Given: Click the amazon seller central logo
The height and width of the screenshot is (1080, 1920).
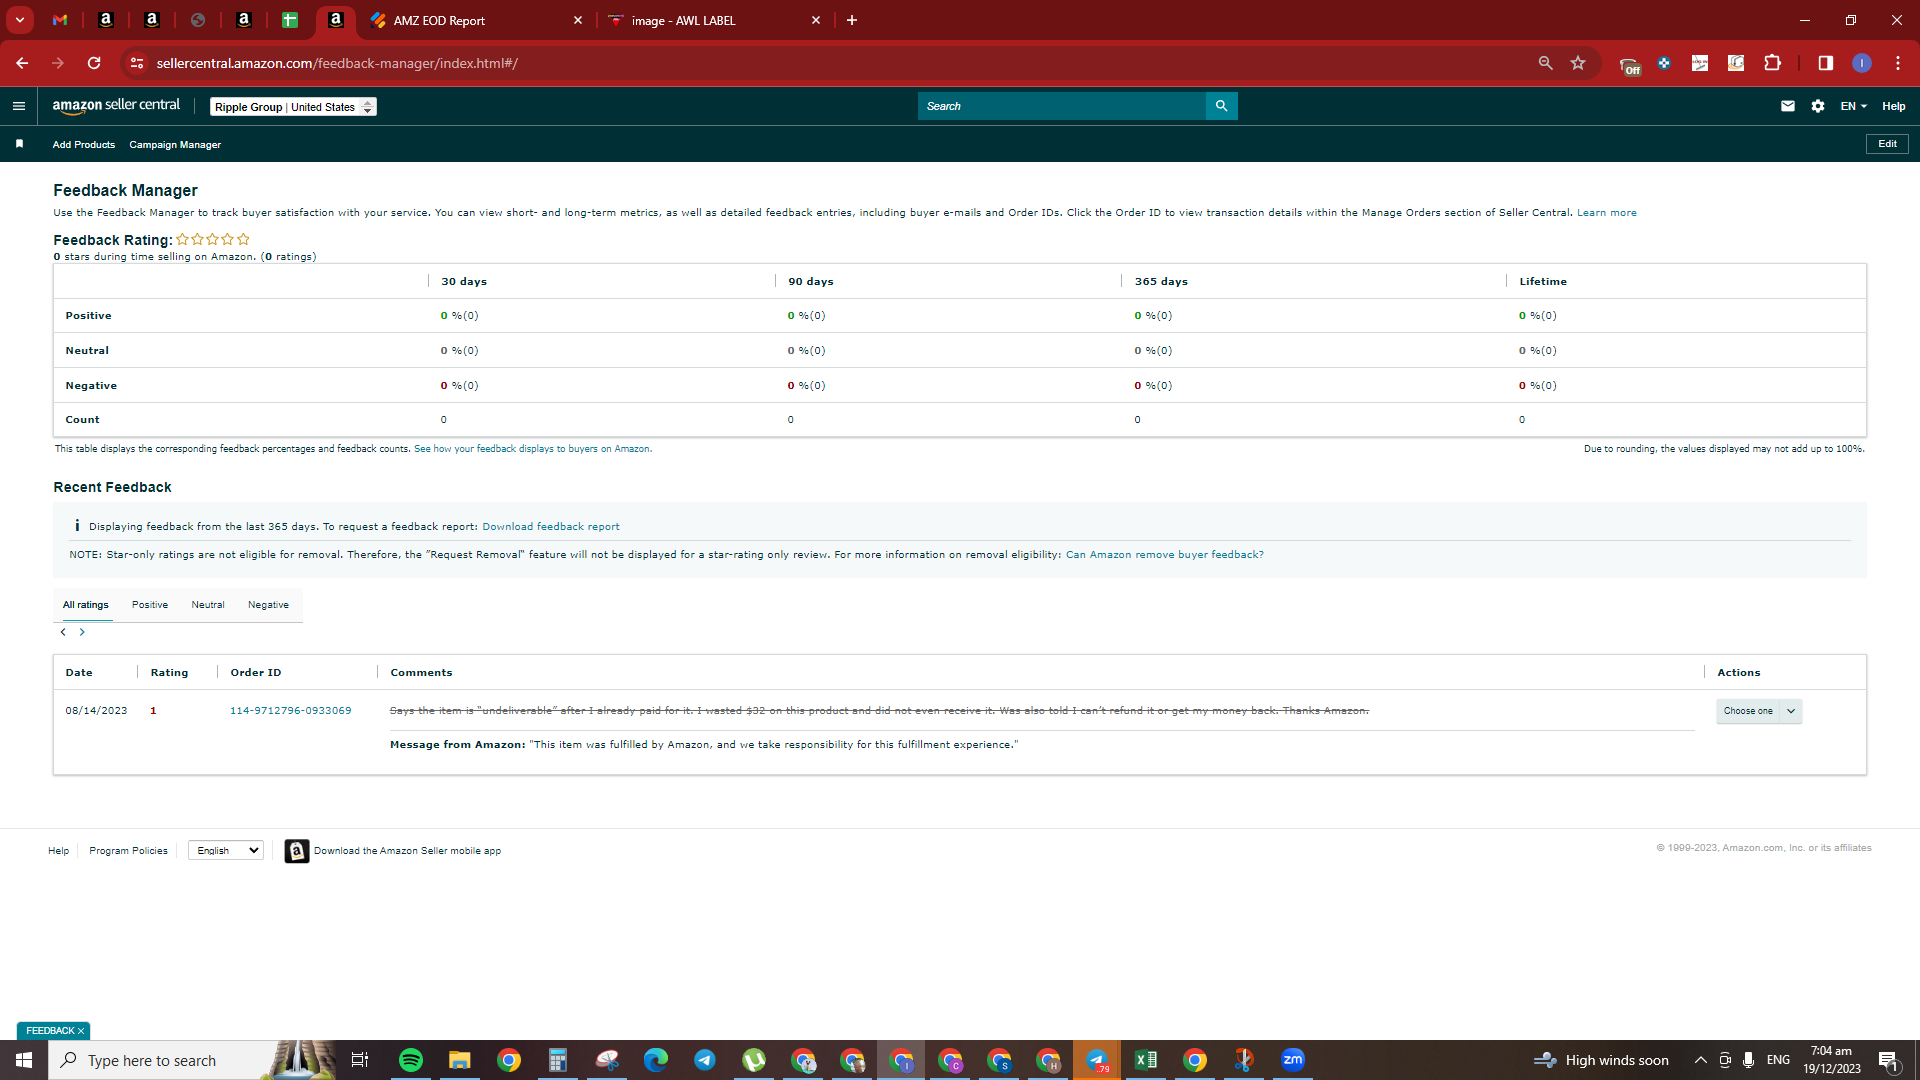Looking at the screenshot, I should coord(116,106).
